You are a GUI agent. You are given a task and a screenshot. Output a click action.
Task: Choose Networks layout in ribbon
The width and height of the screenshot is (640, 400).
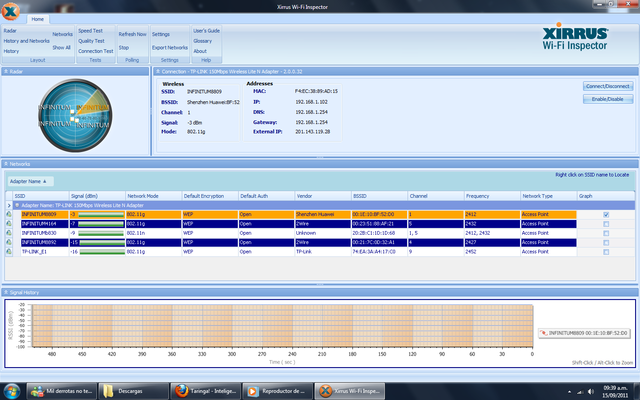[62, 34]
